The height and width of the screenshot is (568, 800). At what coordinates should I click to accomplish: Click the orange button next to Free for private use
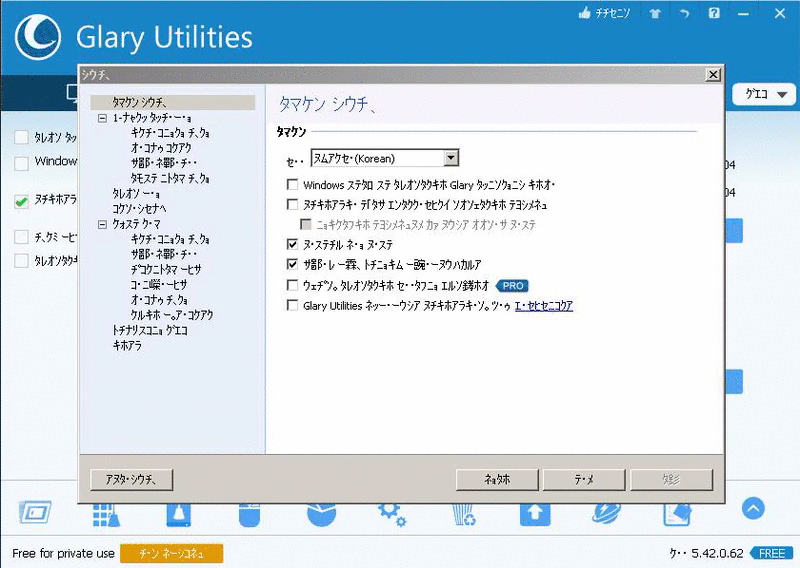pyautogui.click(x=171, y=554)
